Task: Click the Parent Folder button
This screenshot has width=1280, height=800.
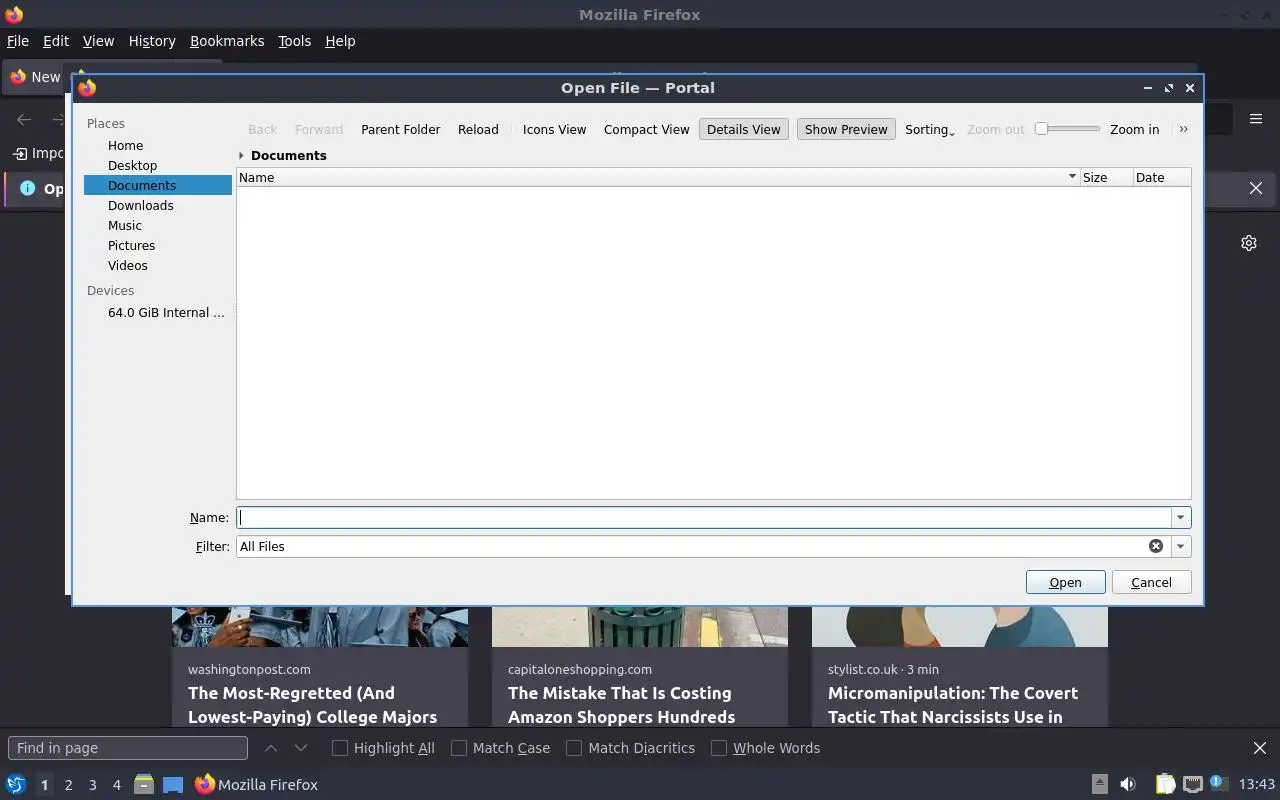Action: pos(400,129)
